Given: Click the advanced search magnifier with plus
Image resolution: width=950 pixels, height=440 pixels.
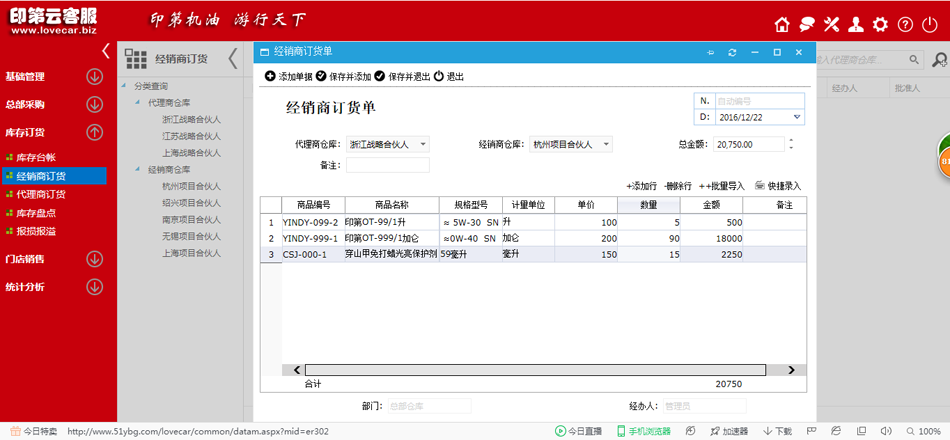Looking at the screenshot, I should coord(940,59).
